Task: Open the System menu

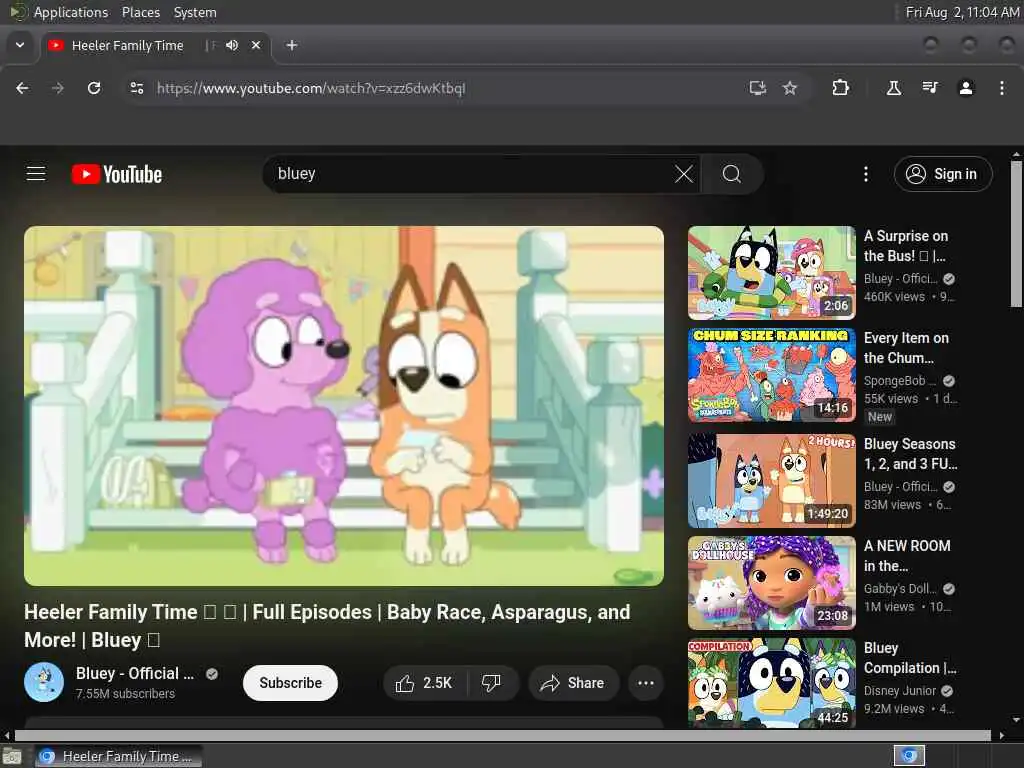Action: (x=195, y=12)
